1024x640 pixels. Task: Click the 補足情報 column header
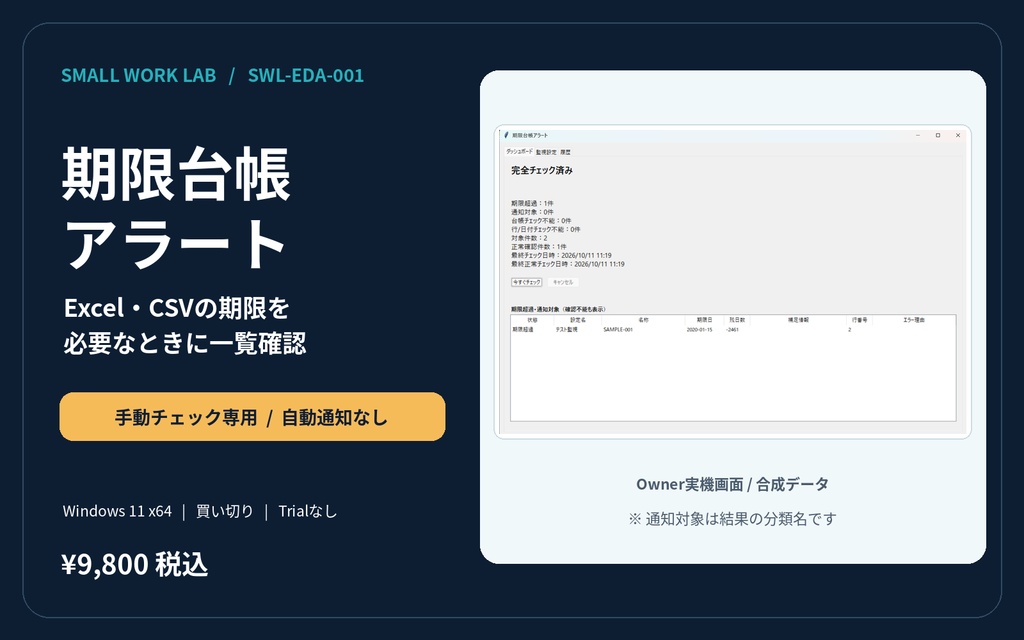[x=798, y=320]
